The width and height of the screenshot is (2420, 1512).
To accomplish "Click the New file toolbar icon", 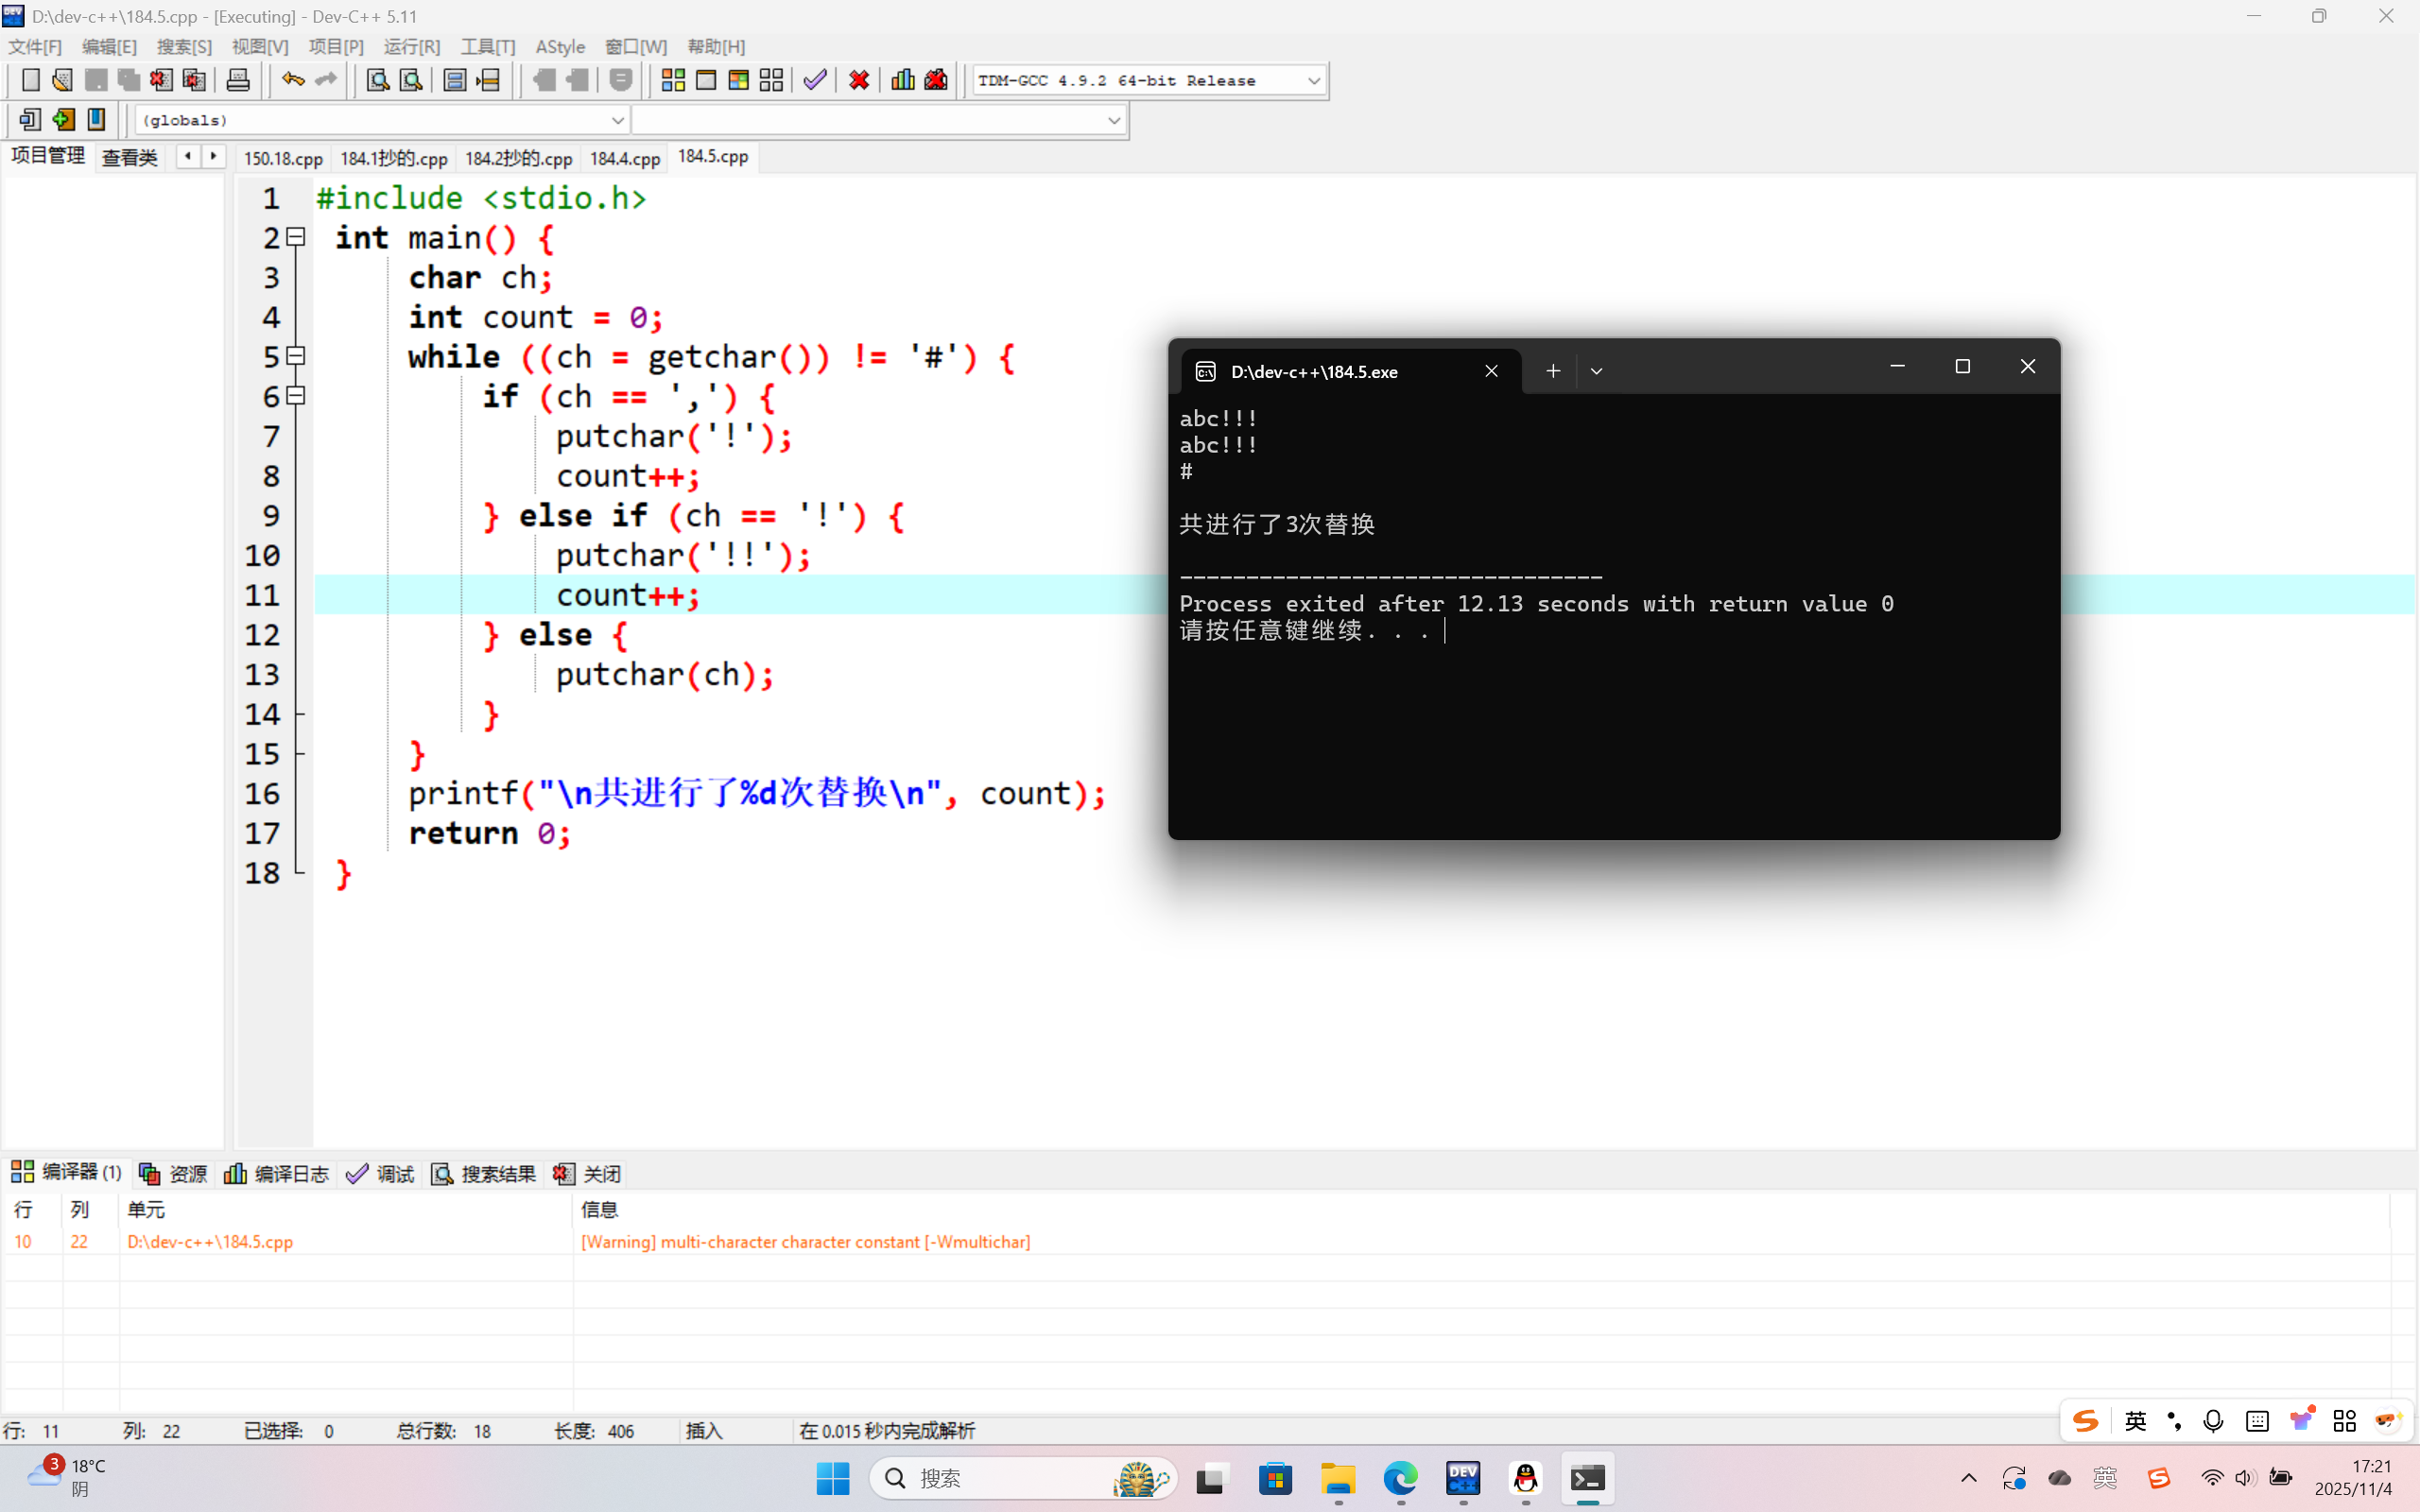I will point(31,80).
